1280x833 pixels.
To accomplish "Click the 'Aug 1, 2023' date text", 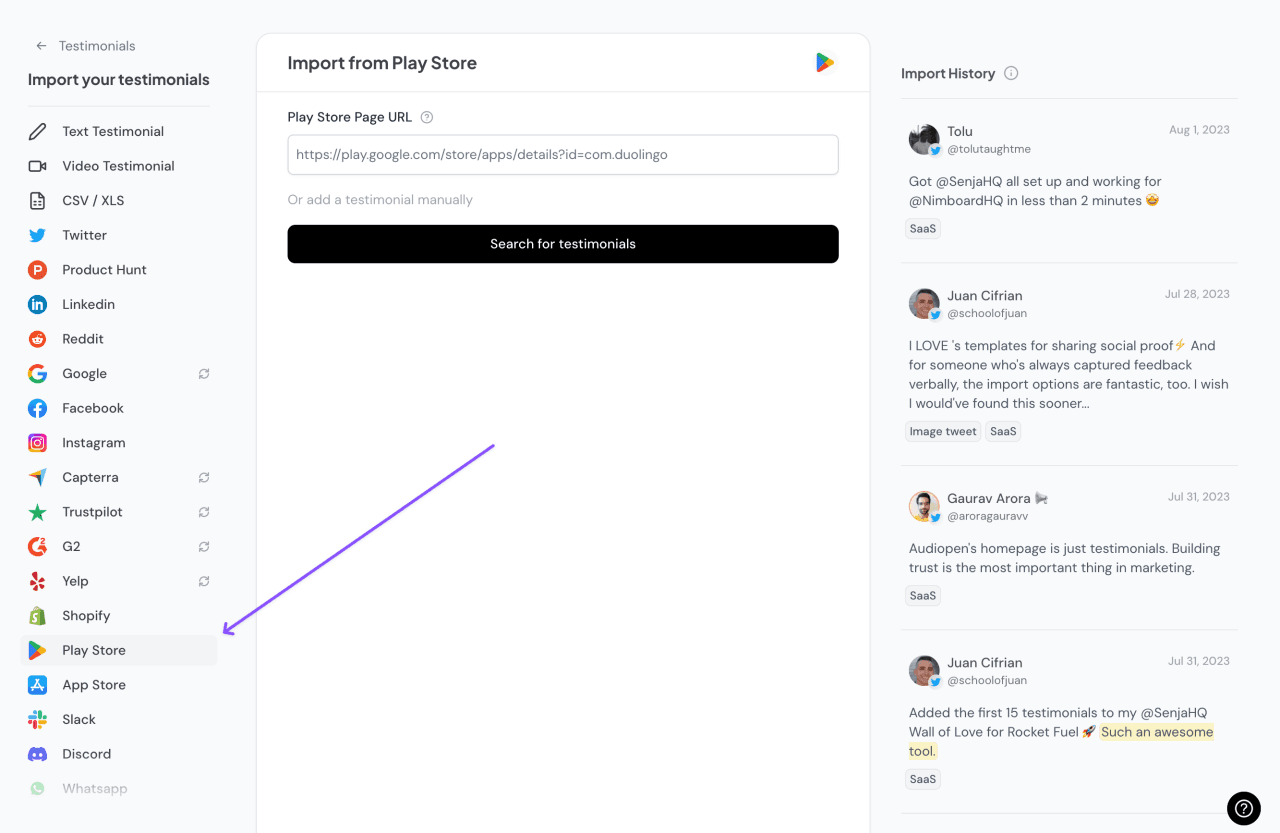I will pyautogui.click(x=1199, y=130).
